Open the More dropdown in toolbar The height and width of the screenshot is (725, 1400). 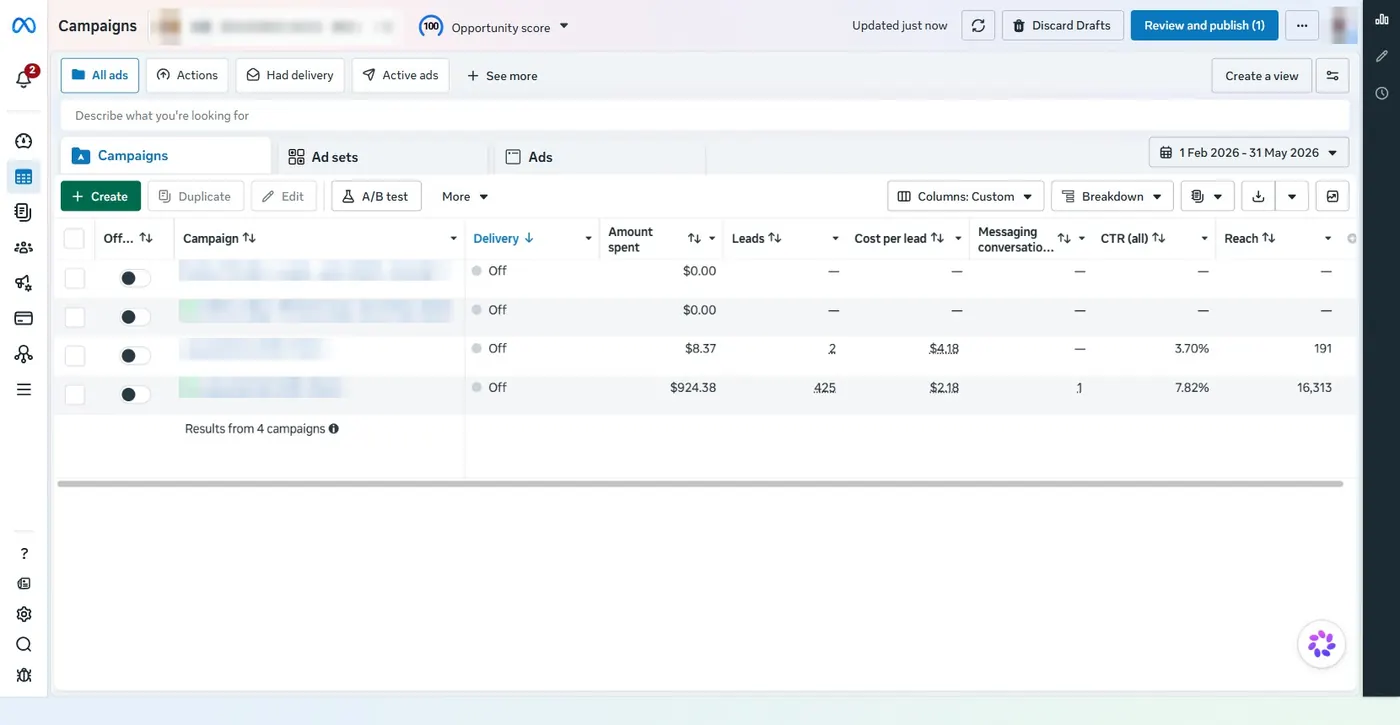[x=465, y=196]
